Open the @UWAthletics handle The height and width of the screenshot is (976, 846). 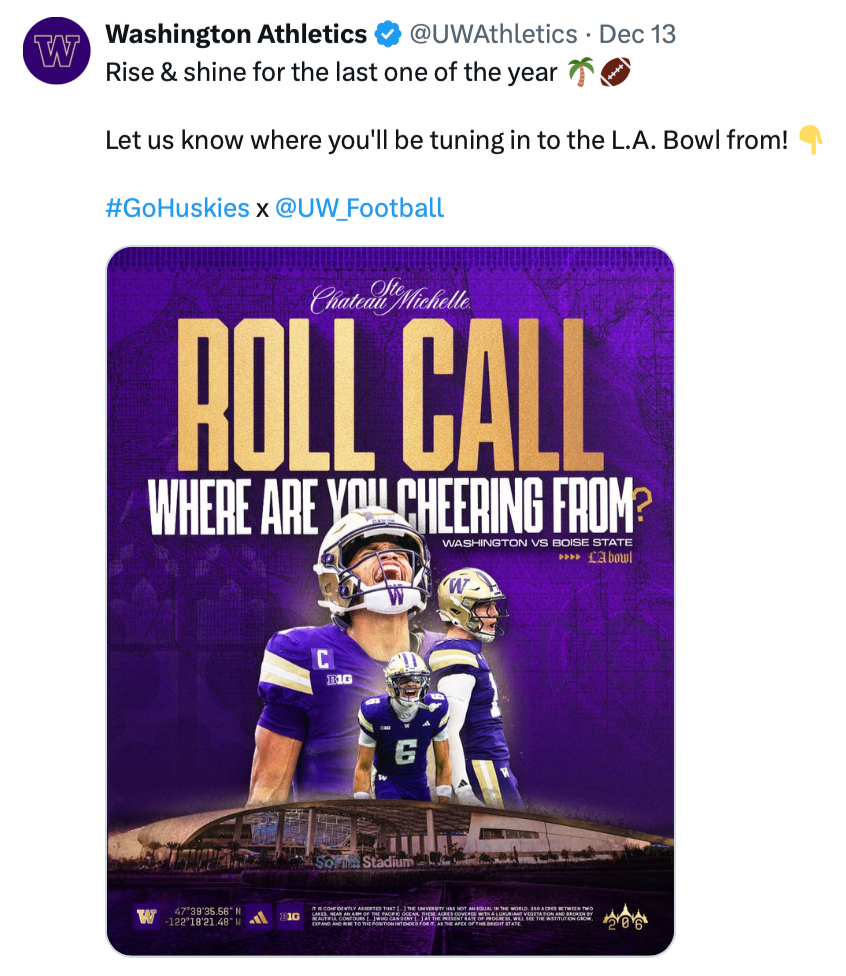pyautogui.click(x=493, y=35)
